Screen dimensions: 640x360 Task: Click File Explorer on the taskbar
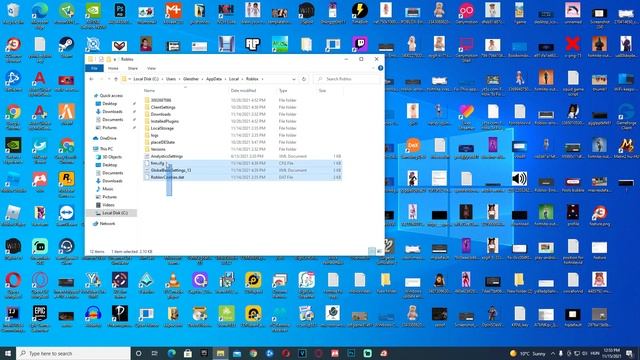220,353
